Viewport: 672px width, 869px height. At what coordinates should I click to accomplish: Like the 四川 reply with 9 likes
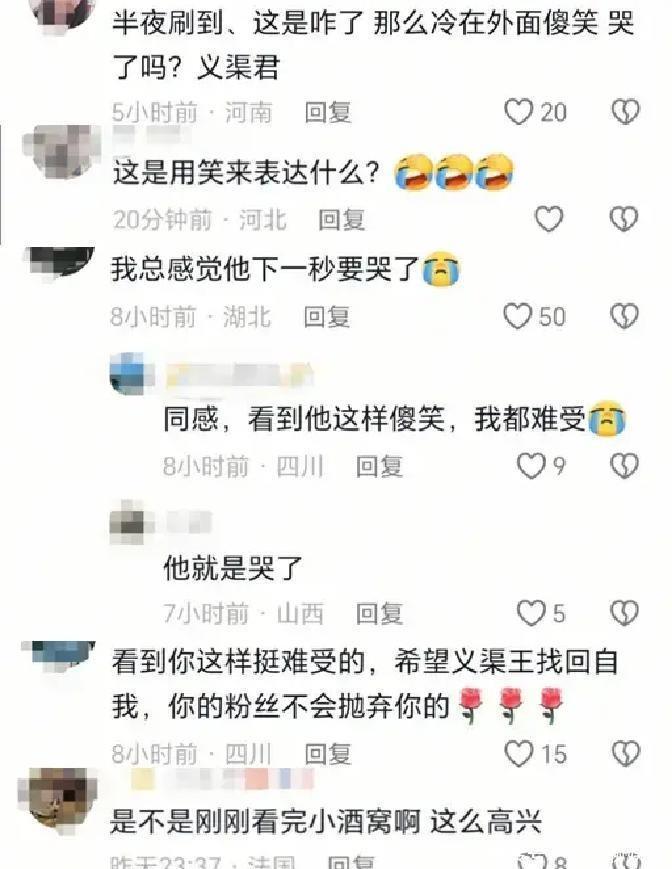pyautogui.click(x=531, y=466)
